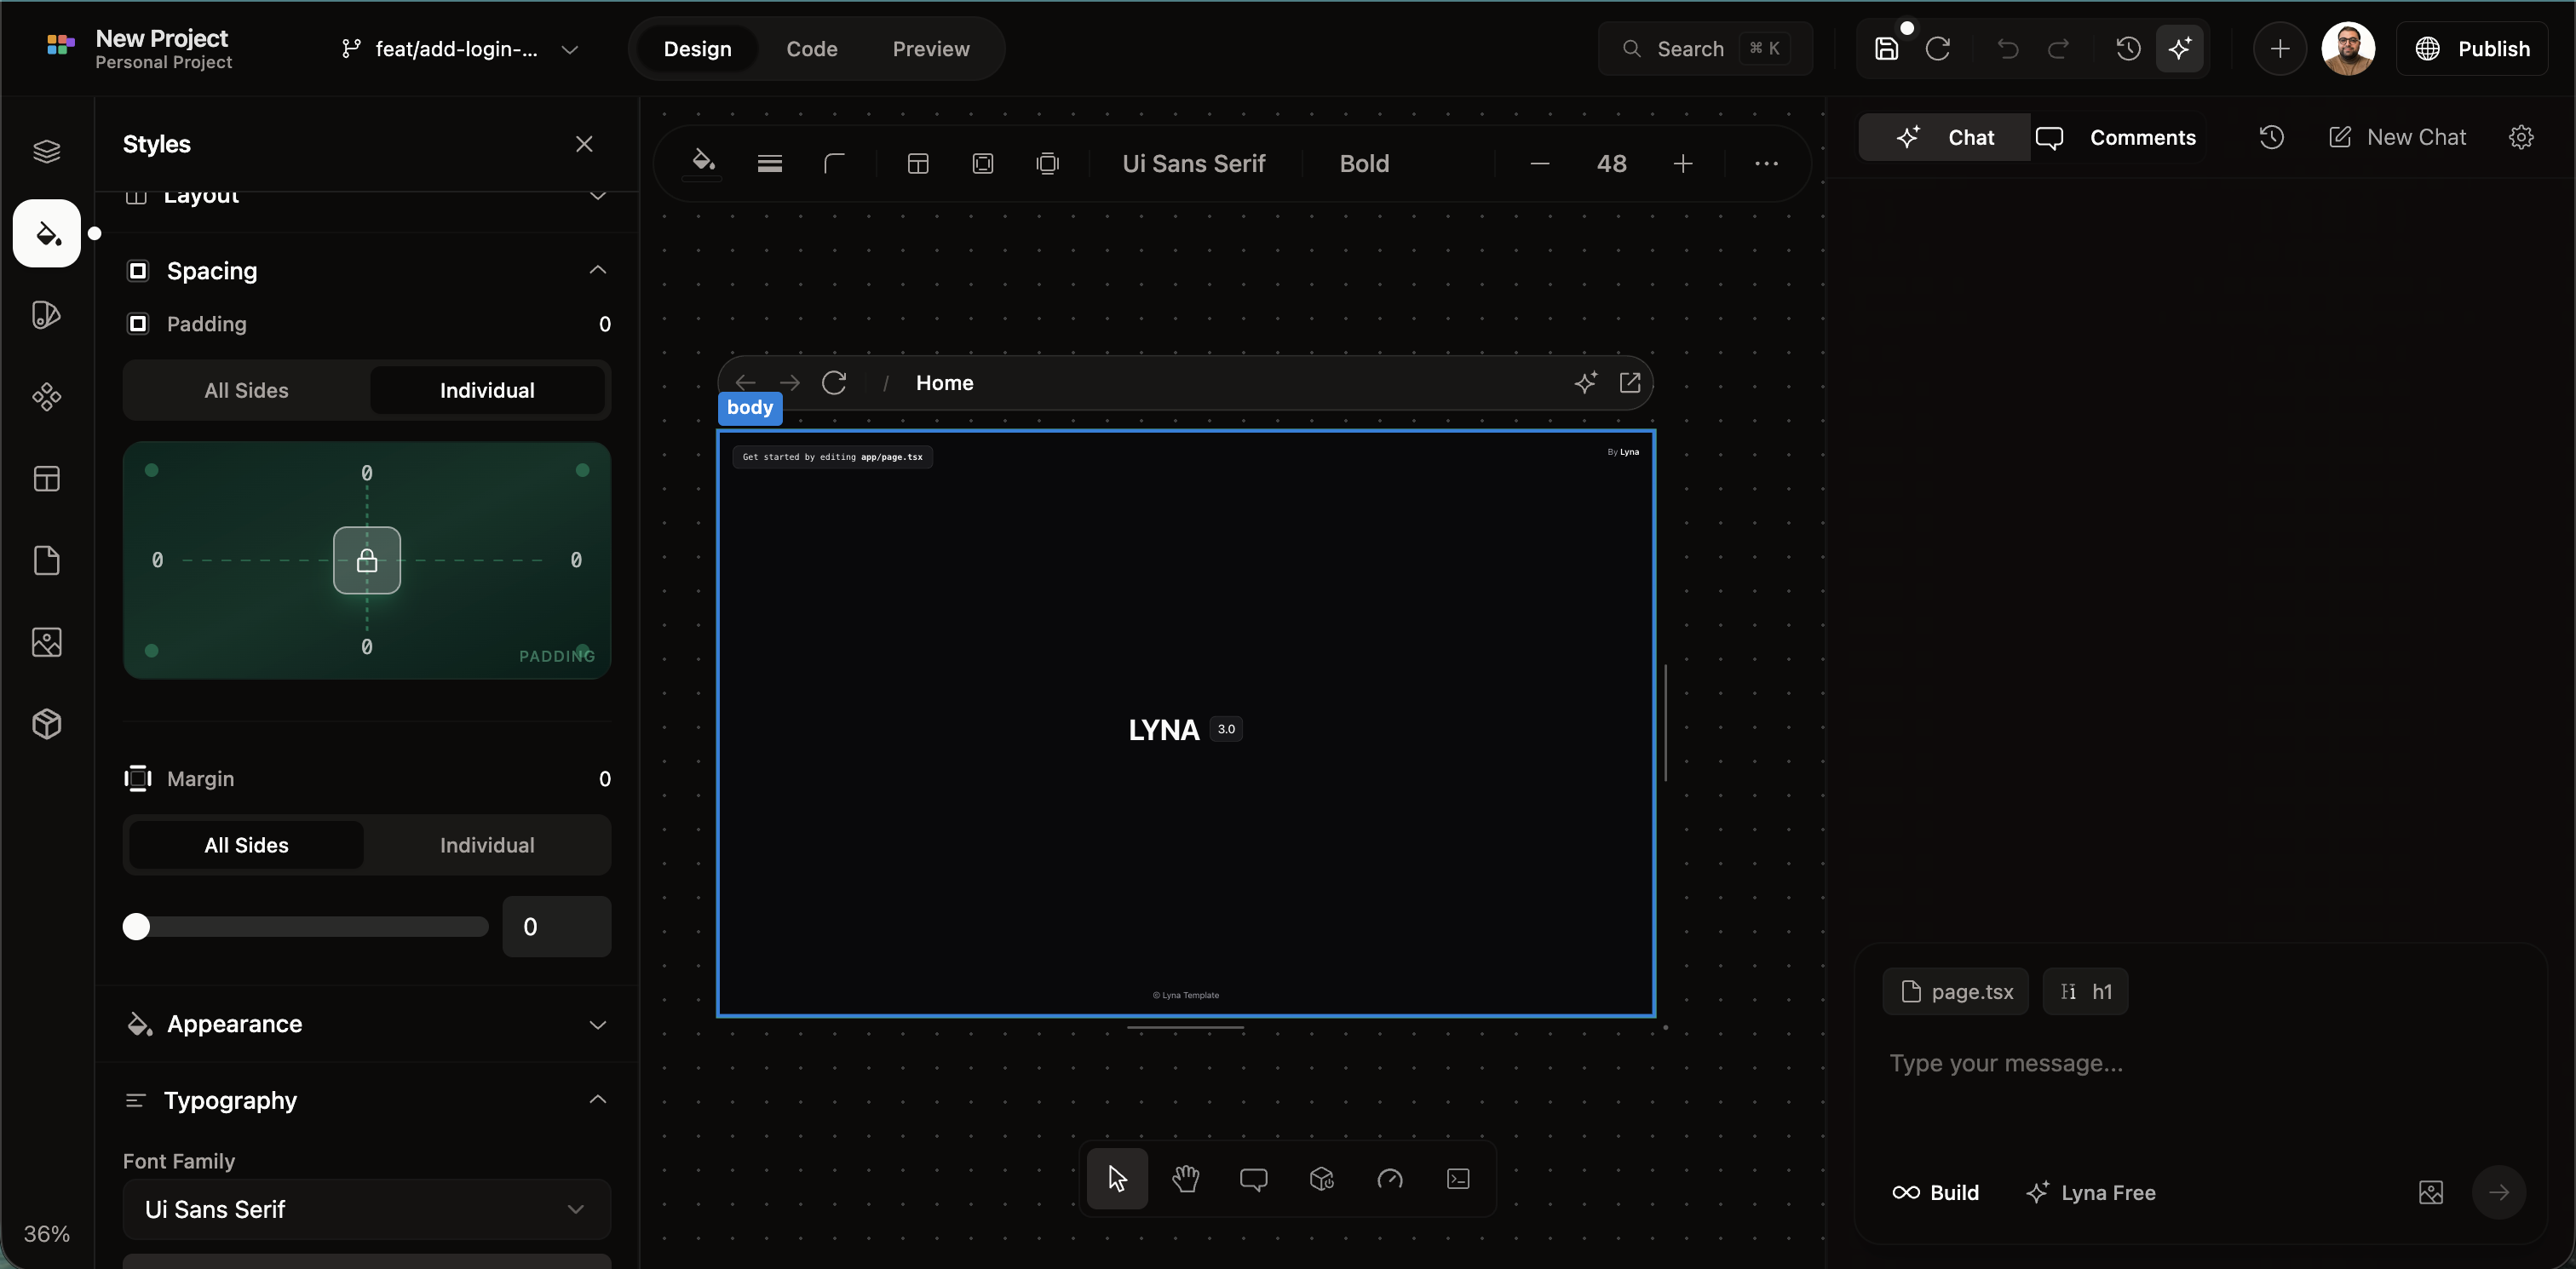
Task: Open the Layers panel in the left sidebar
Action: [x=46, y=151]
